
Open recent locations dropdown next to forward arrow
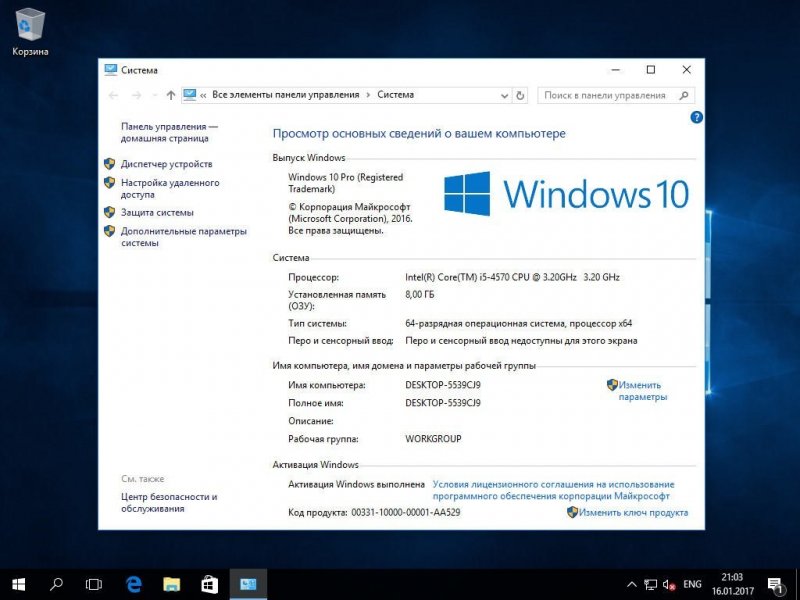click(x=155, y=95)
